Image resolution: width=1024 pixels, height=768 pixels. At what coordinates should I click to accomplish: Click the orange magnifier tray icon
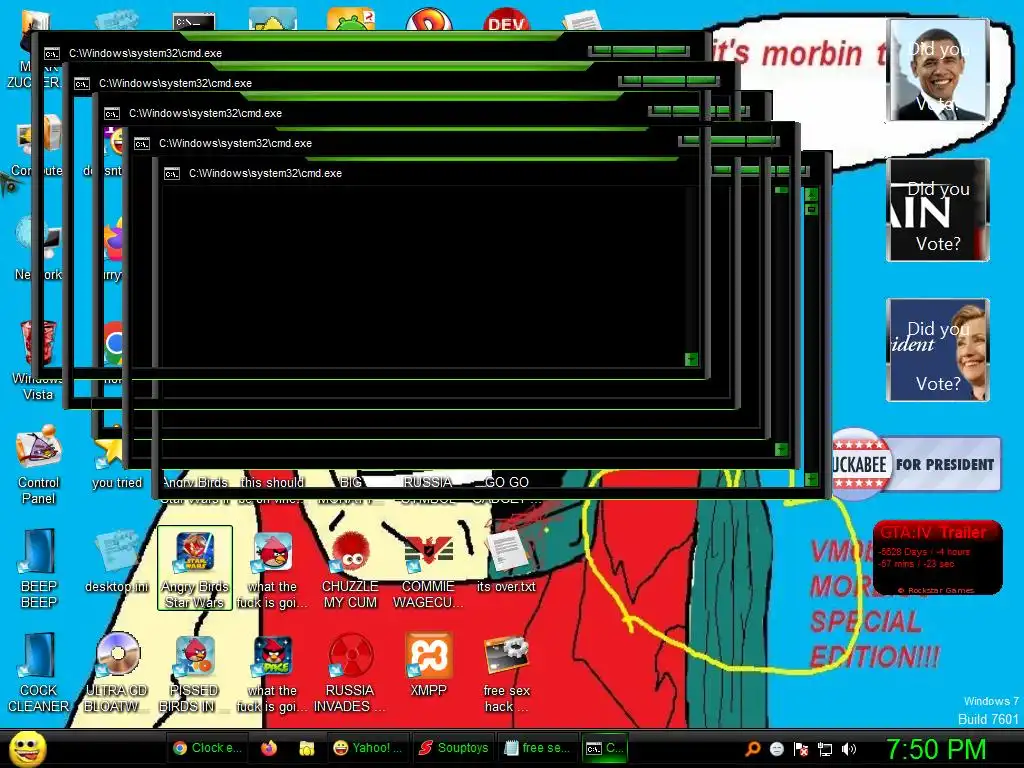[752, 748]
